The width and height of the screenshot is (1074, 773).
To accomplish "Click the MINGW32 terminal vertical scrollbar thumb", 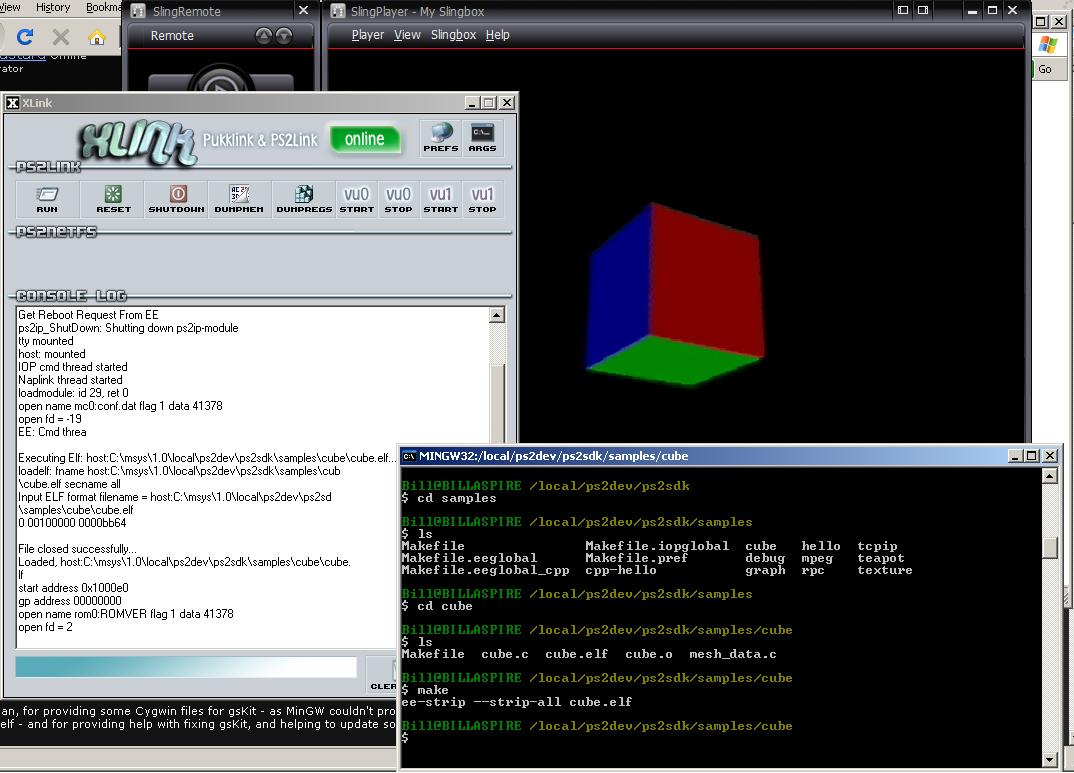I will [x=1049, y=548].
